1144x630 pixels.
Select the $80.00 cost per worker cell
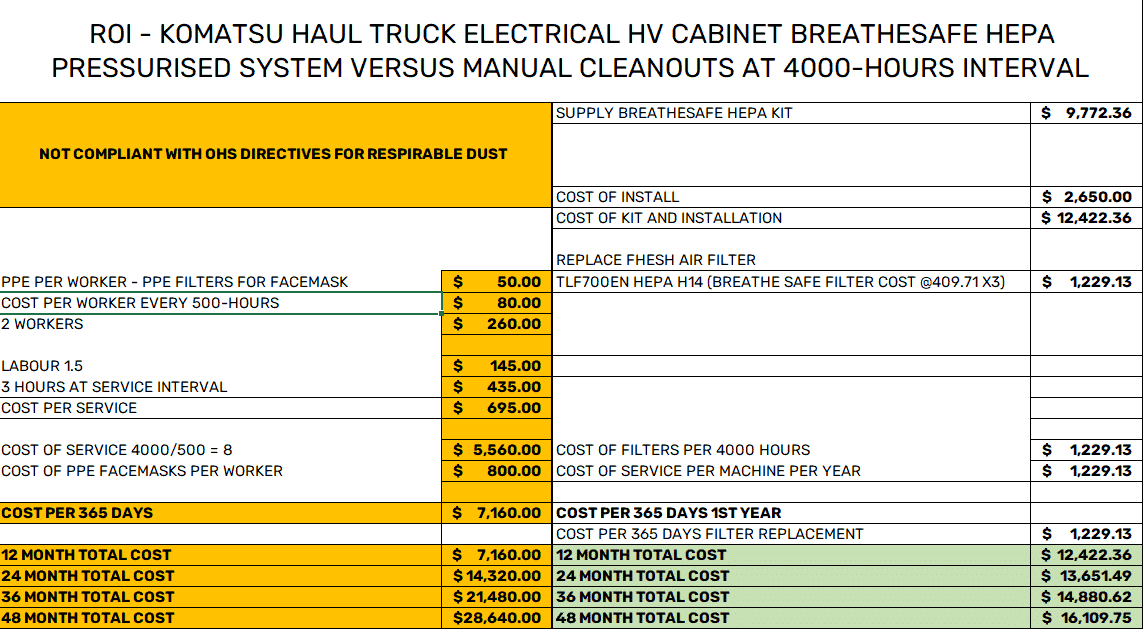[x=497, y=303]
